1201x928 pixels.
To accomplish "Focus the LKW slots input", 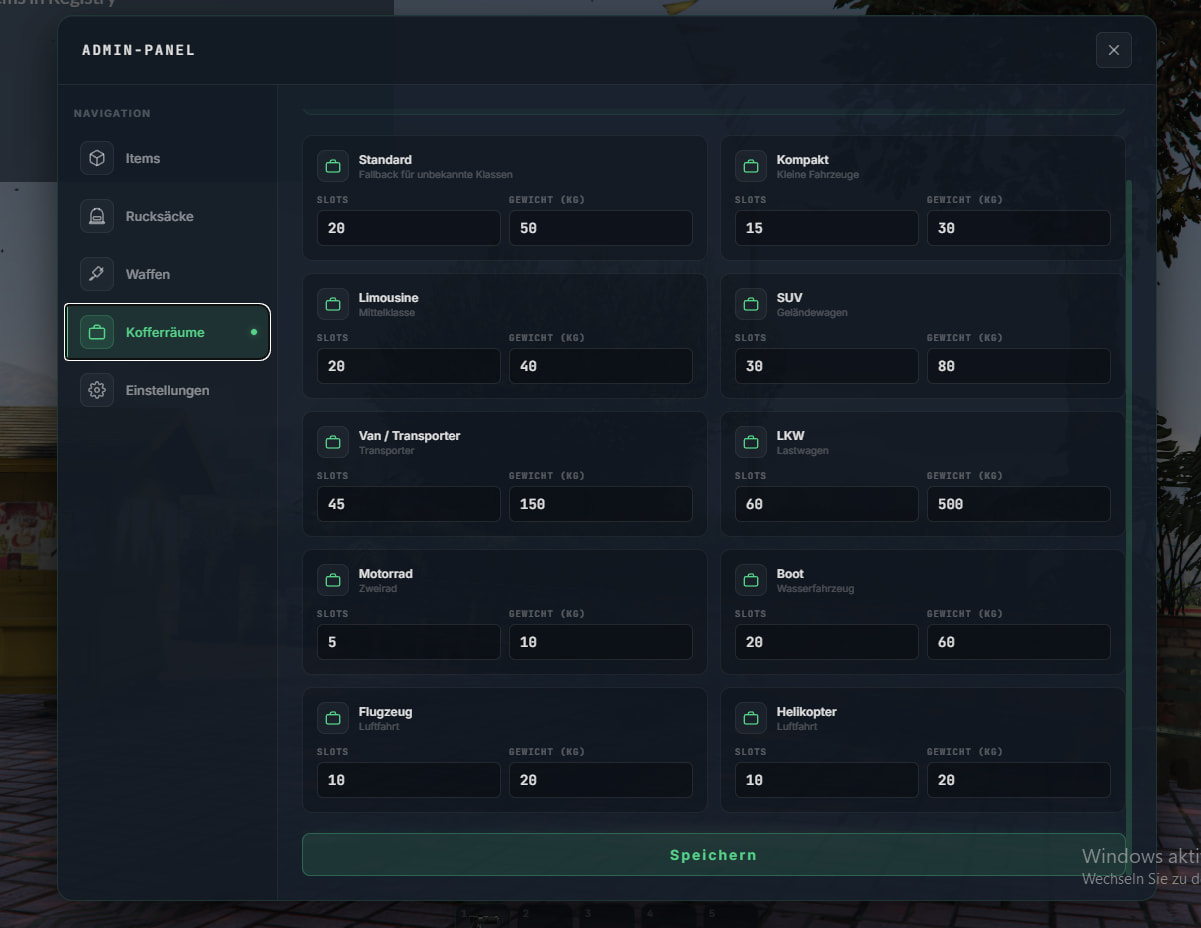I will [x=827, y=504].
